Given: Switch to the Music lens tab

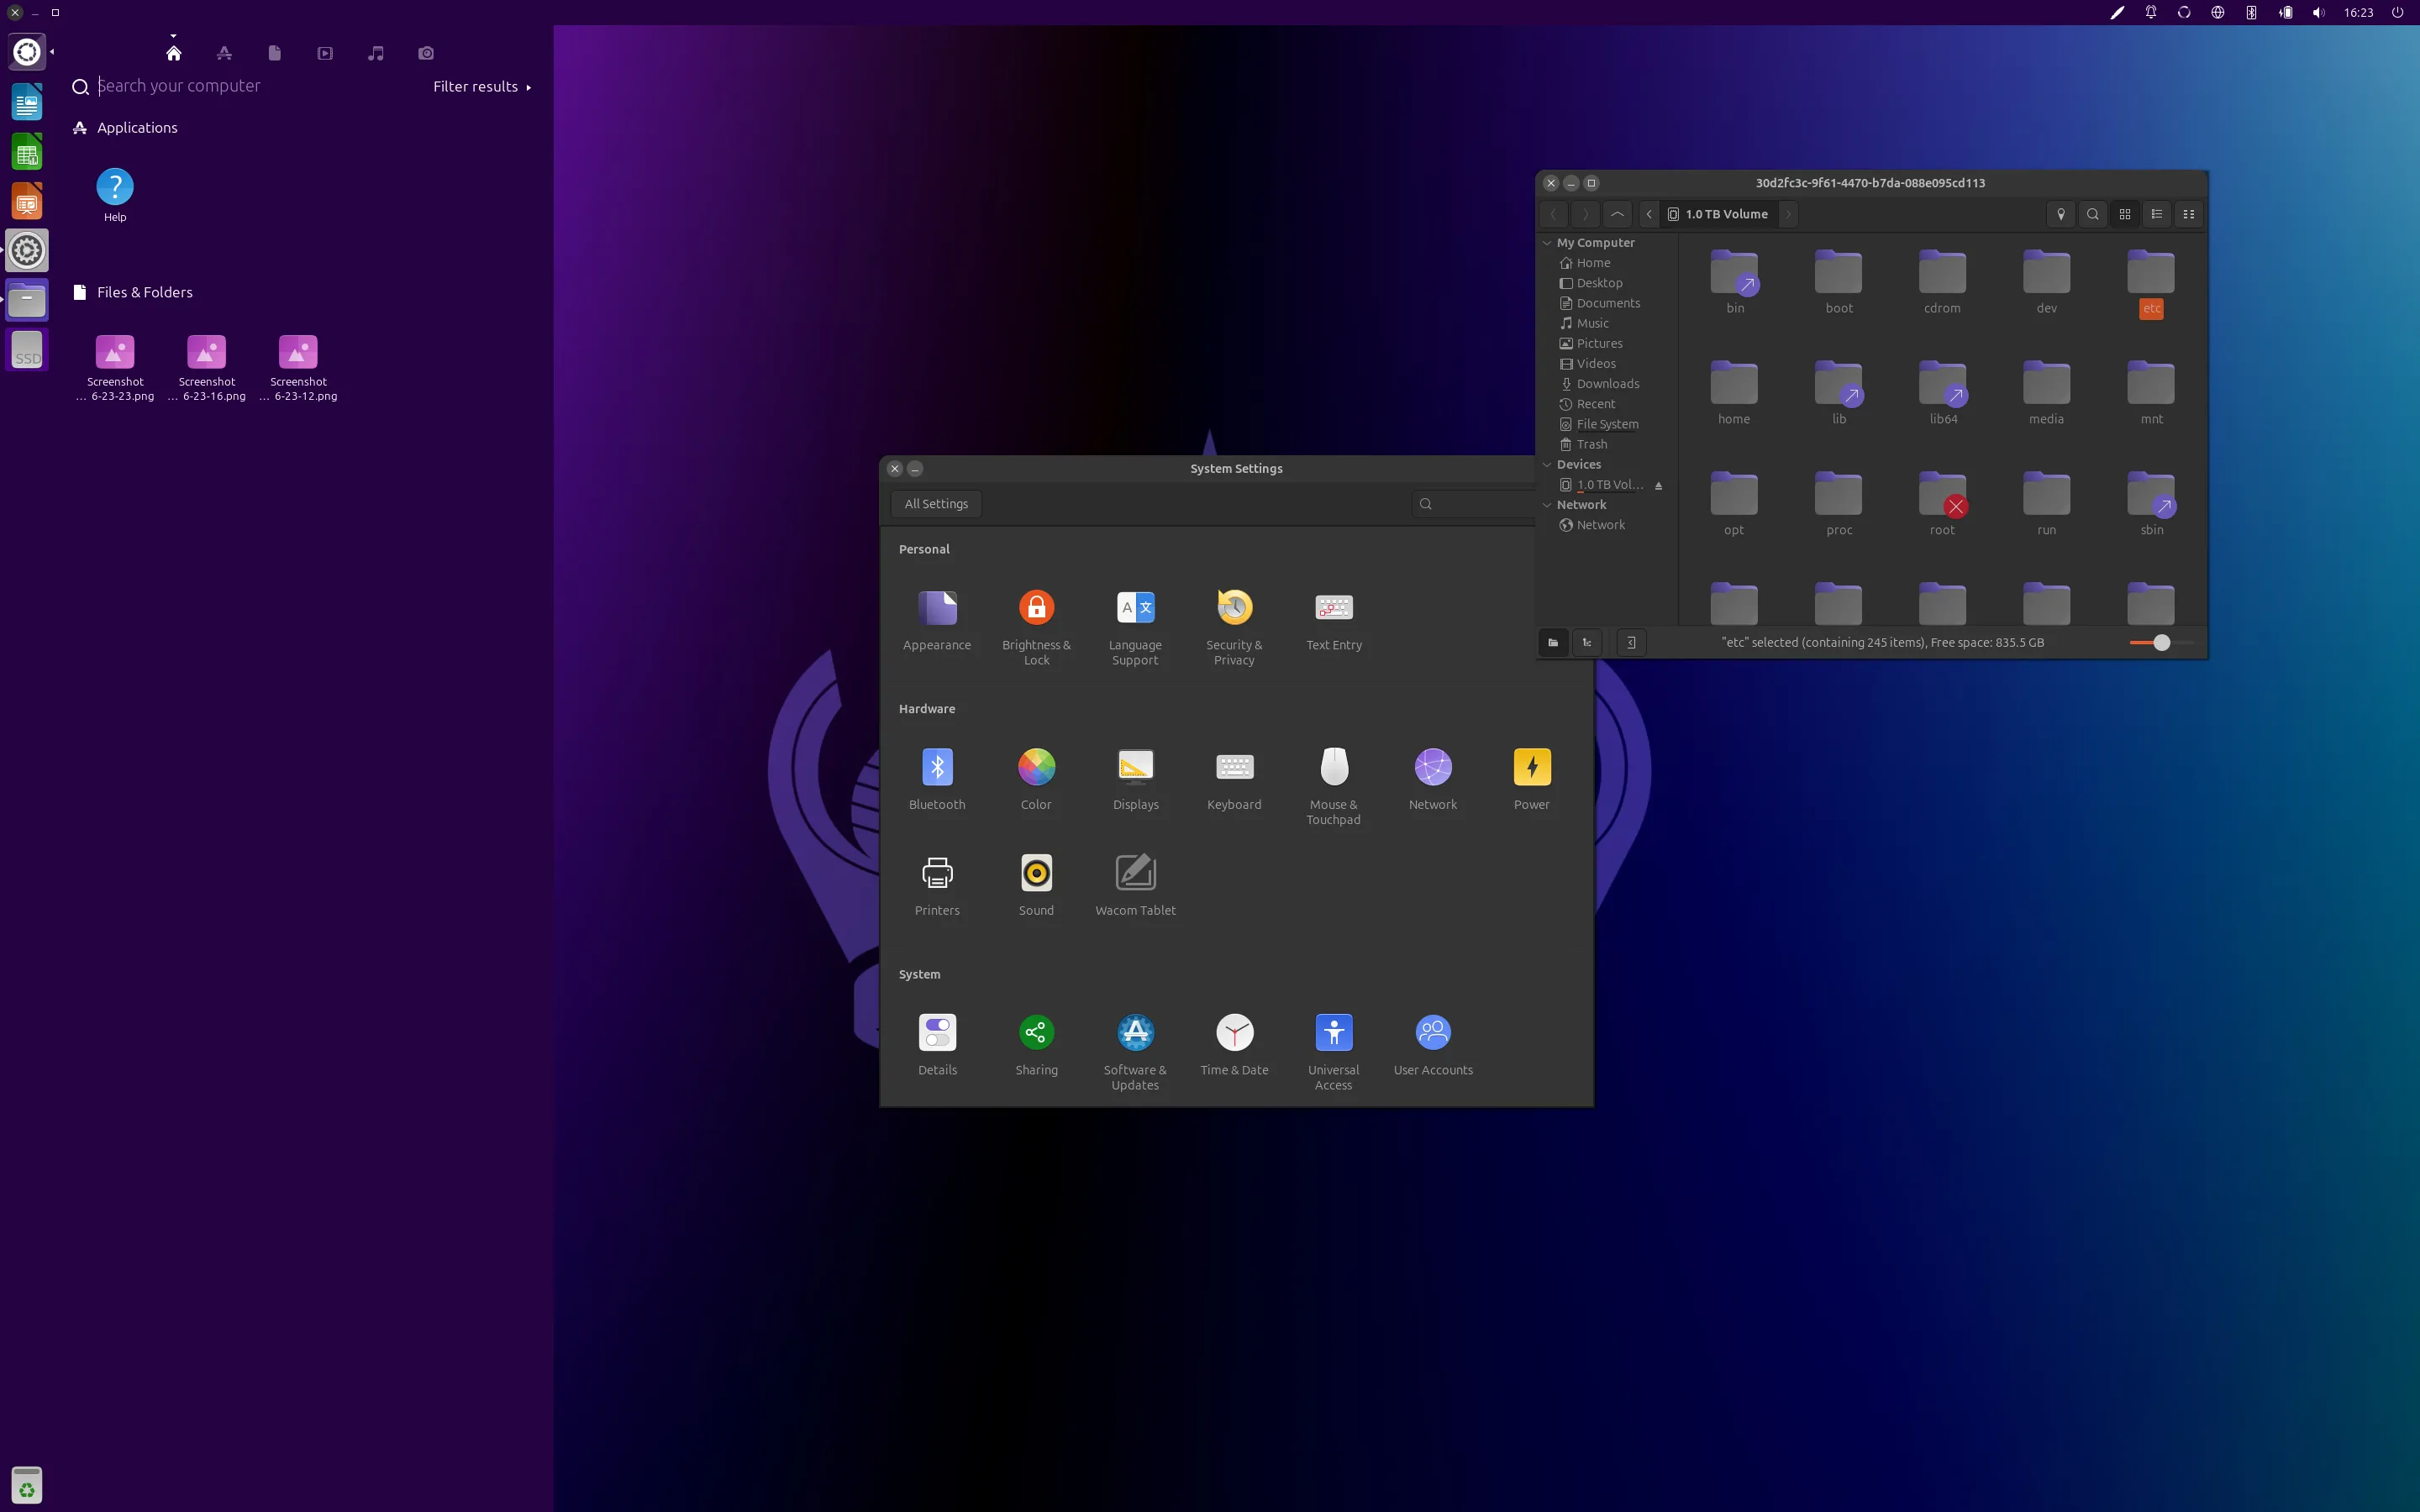Looking at the screenshot, I should point(376,53).
